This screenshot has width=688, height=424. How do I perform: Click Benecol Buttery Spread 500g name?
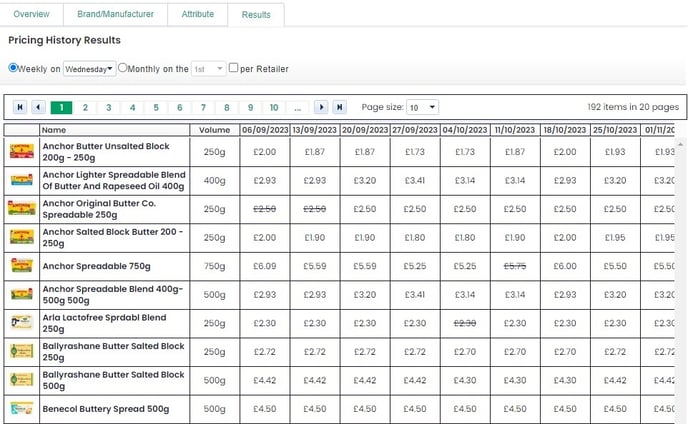[x=106, y=409]
